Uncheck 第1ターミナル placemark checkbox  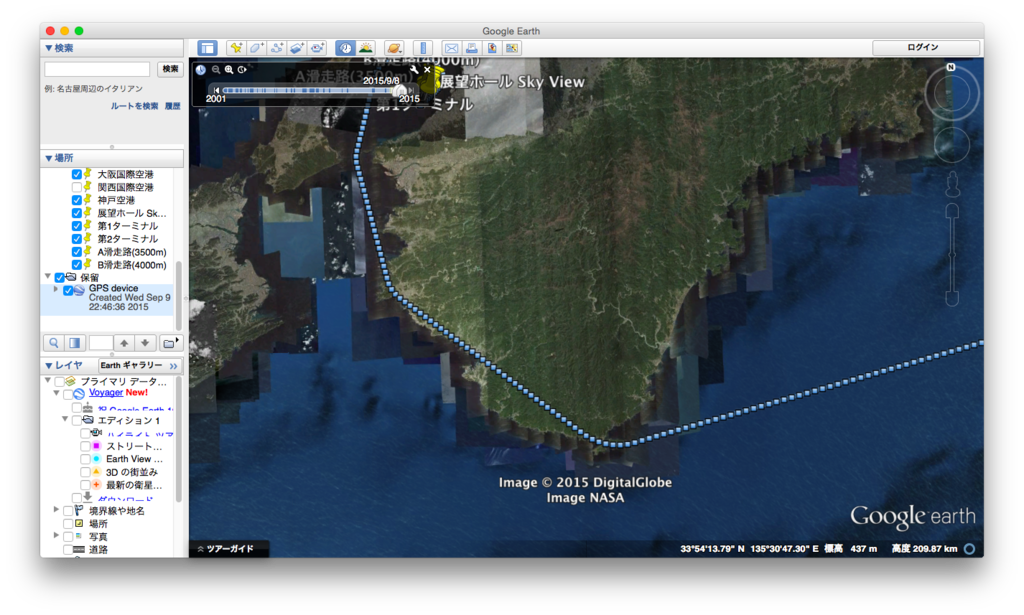(x=76, y=226)
